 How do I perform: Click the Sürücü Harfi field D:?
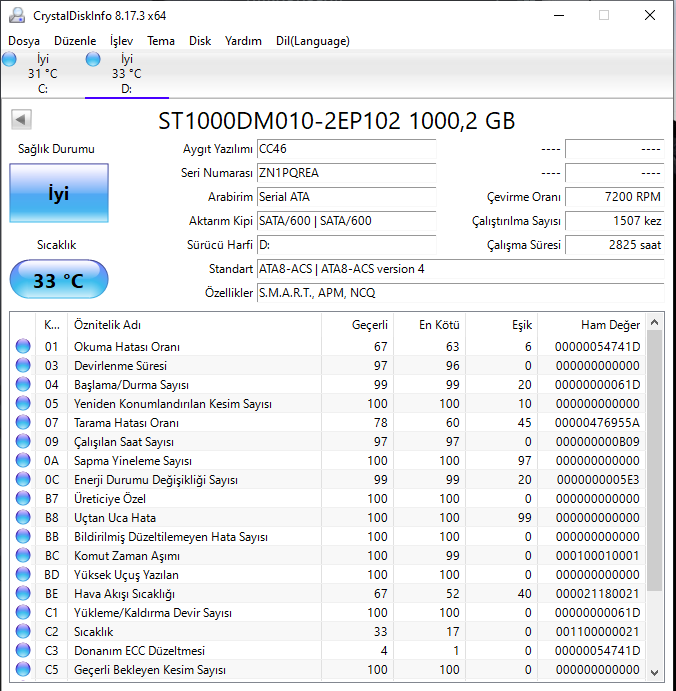[x=346, y=245]
